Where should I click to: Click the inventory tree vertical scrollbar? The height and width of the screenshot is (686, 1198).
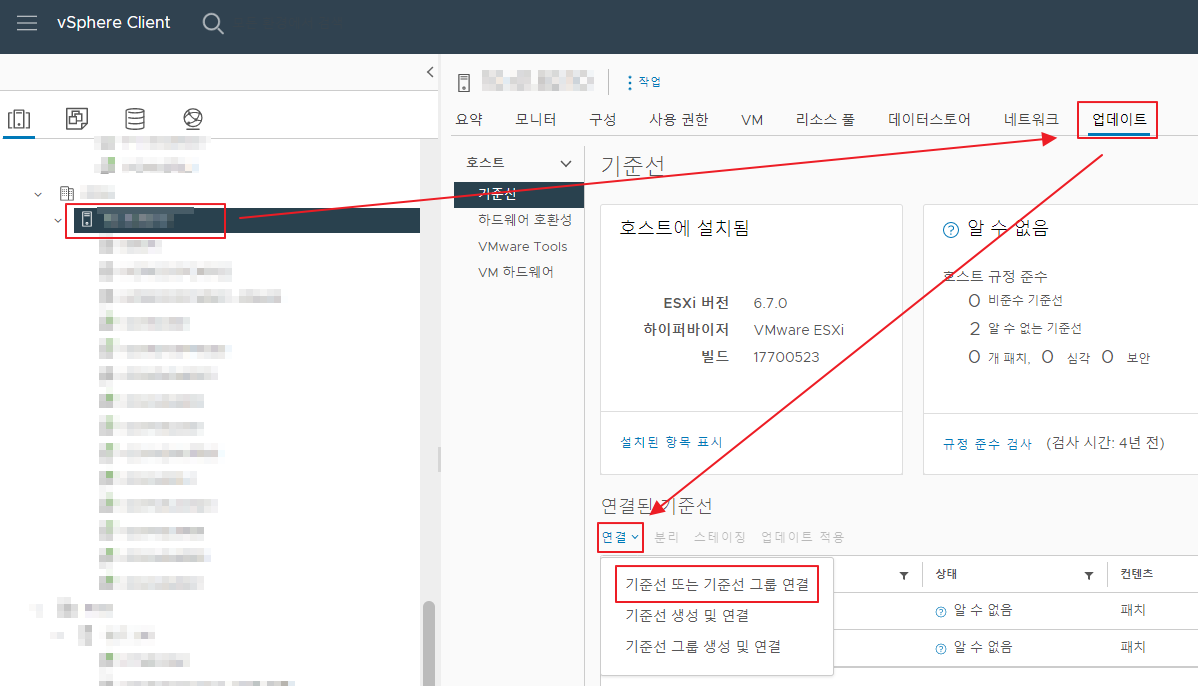[429, 643]
